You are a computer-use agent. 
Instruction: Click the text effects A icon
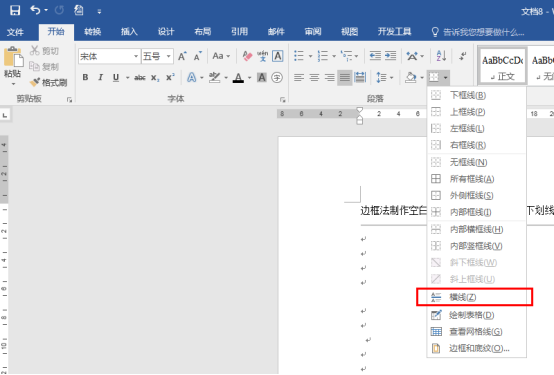(191, 77)
